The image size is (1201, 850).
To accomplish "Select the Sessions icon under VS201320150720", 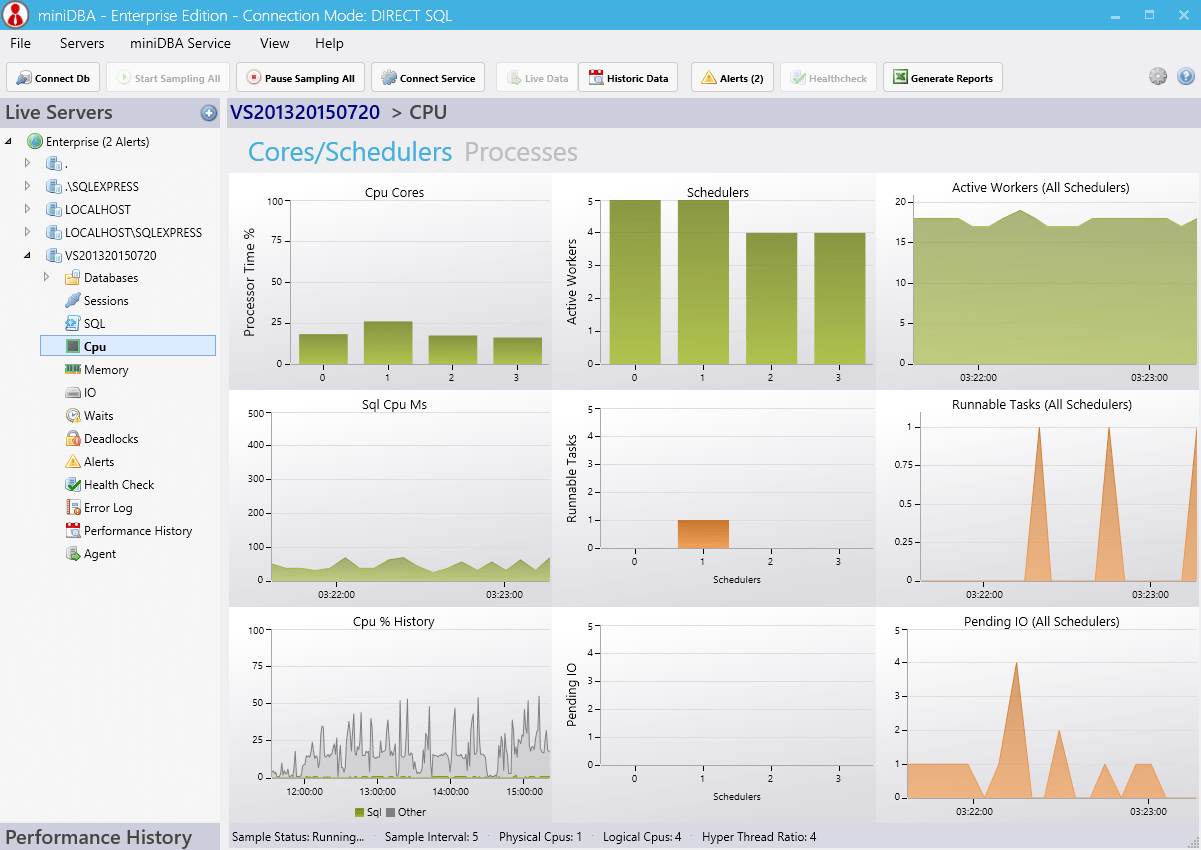I will click(75, 300).
